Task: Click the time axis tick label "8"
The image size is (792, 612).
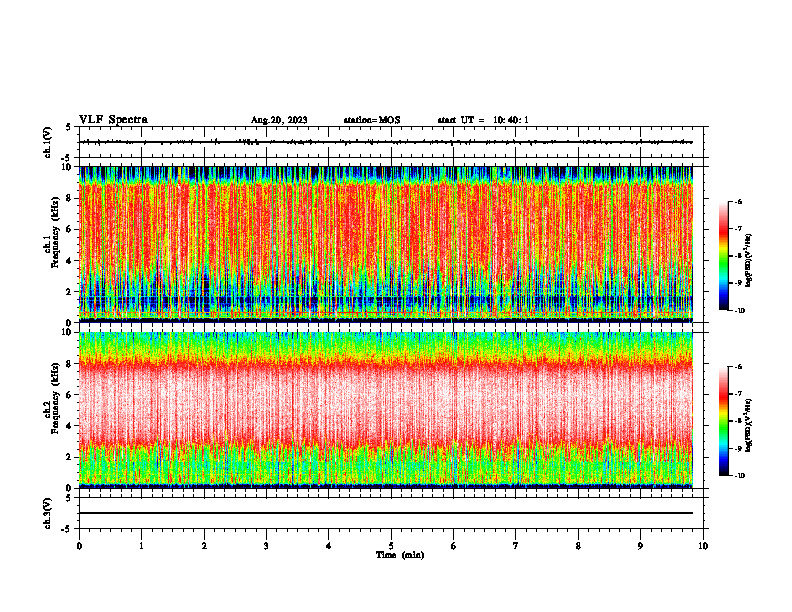Action: 578,546
